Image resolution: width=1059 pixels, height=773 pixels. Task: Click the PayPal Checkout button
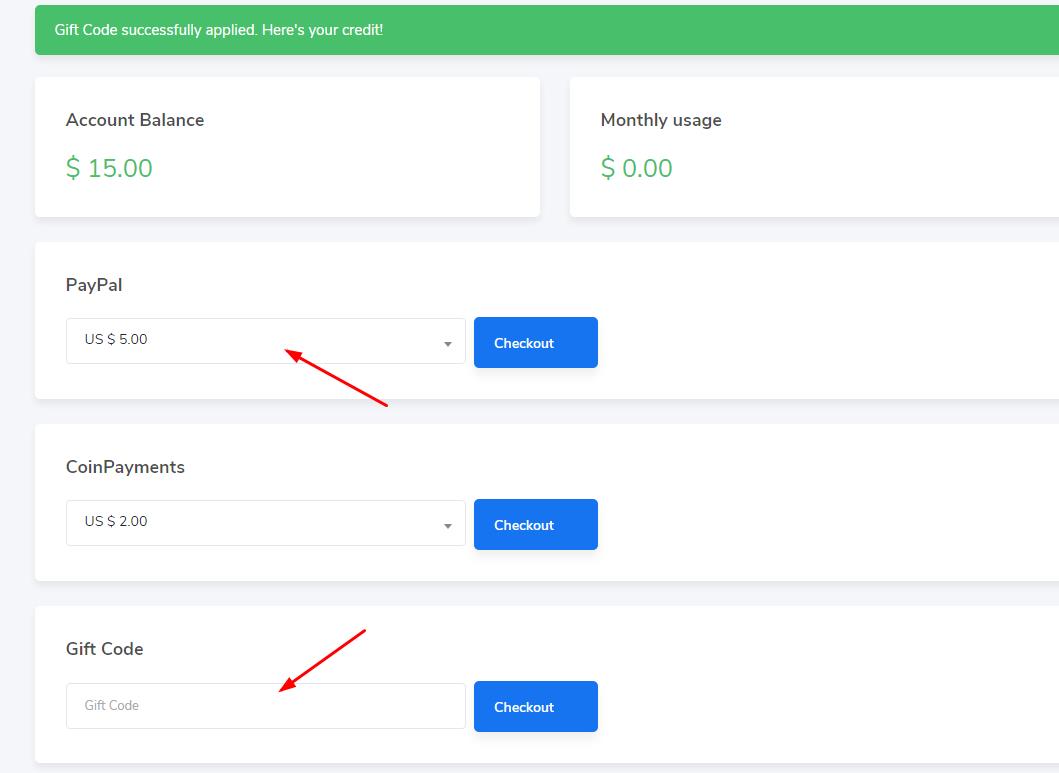click(x=536, y=342)
